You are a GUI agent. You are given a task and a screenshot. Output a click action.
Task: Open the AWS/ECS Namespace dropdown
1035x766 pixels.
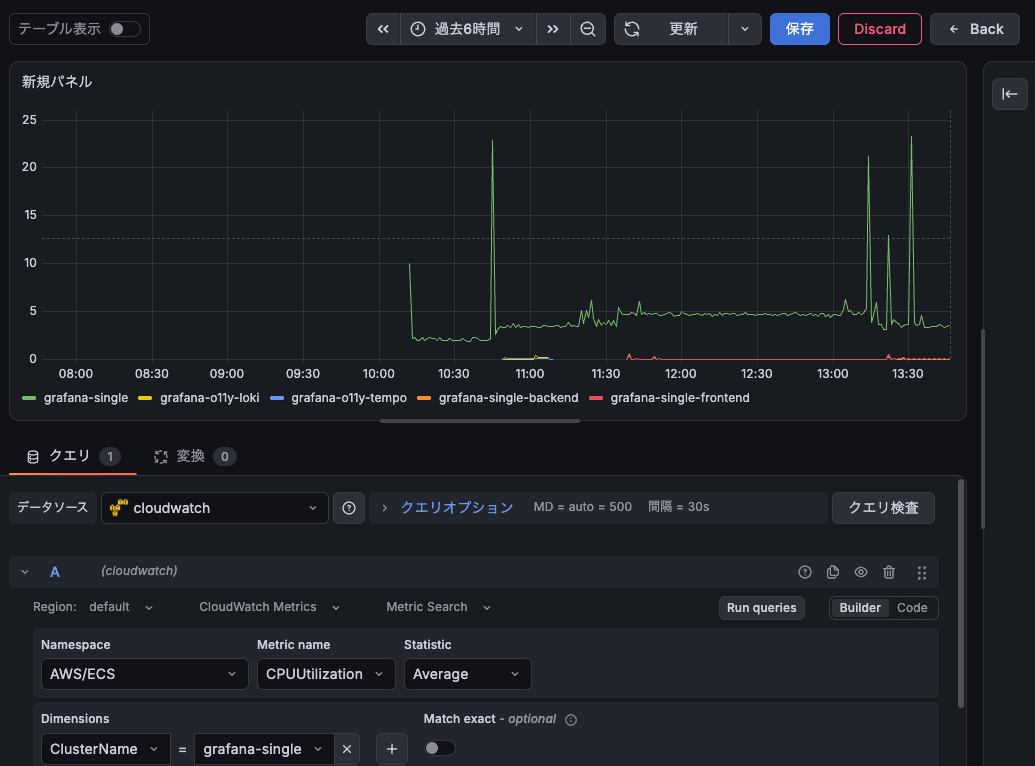[145, 674]
